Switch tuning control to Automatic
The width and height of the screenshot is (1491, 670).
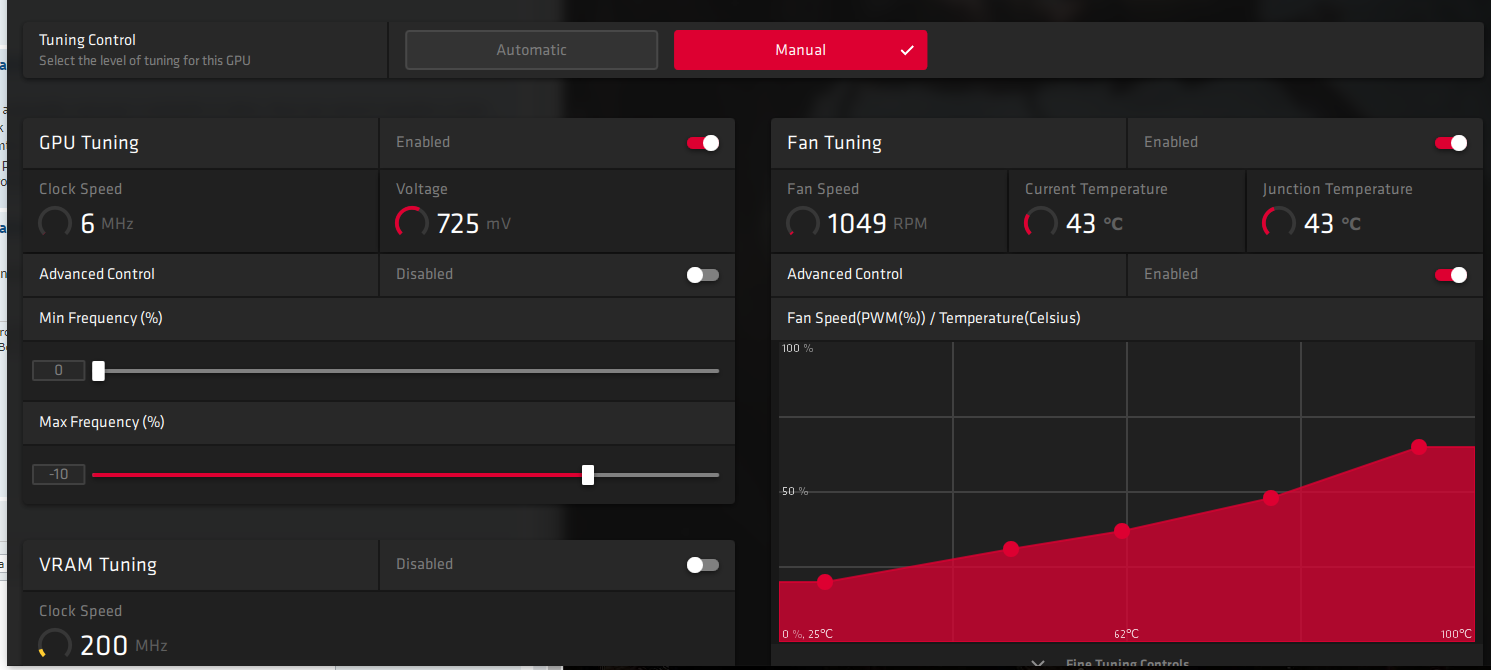(531, 50)
